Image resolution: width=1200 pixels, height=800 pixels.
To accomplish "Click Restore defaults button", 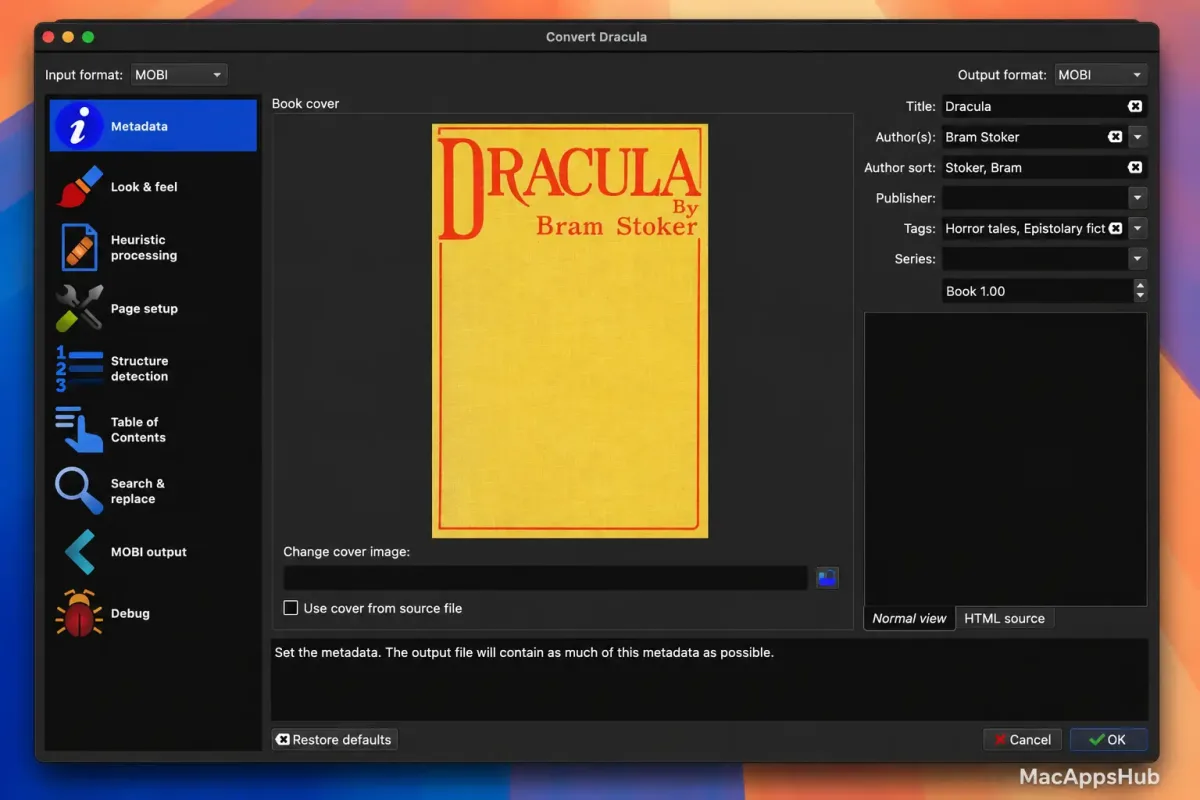I will pyautogui.click(x=335, y=740).
